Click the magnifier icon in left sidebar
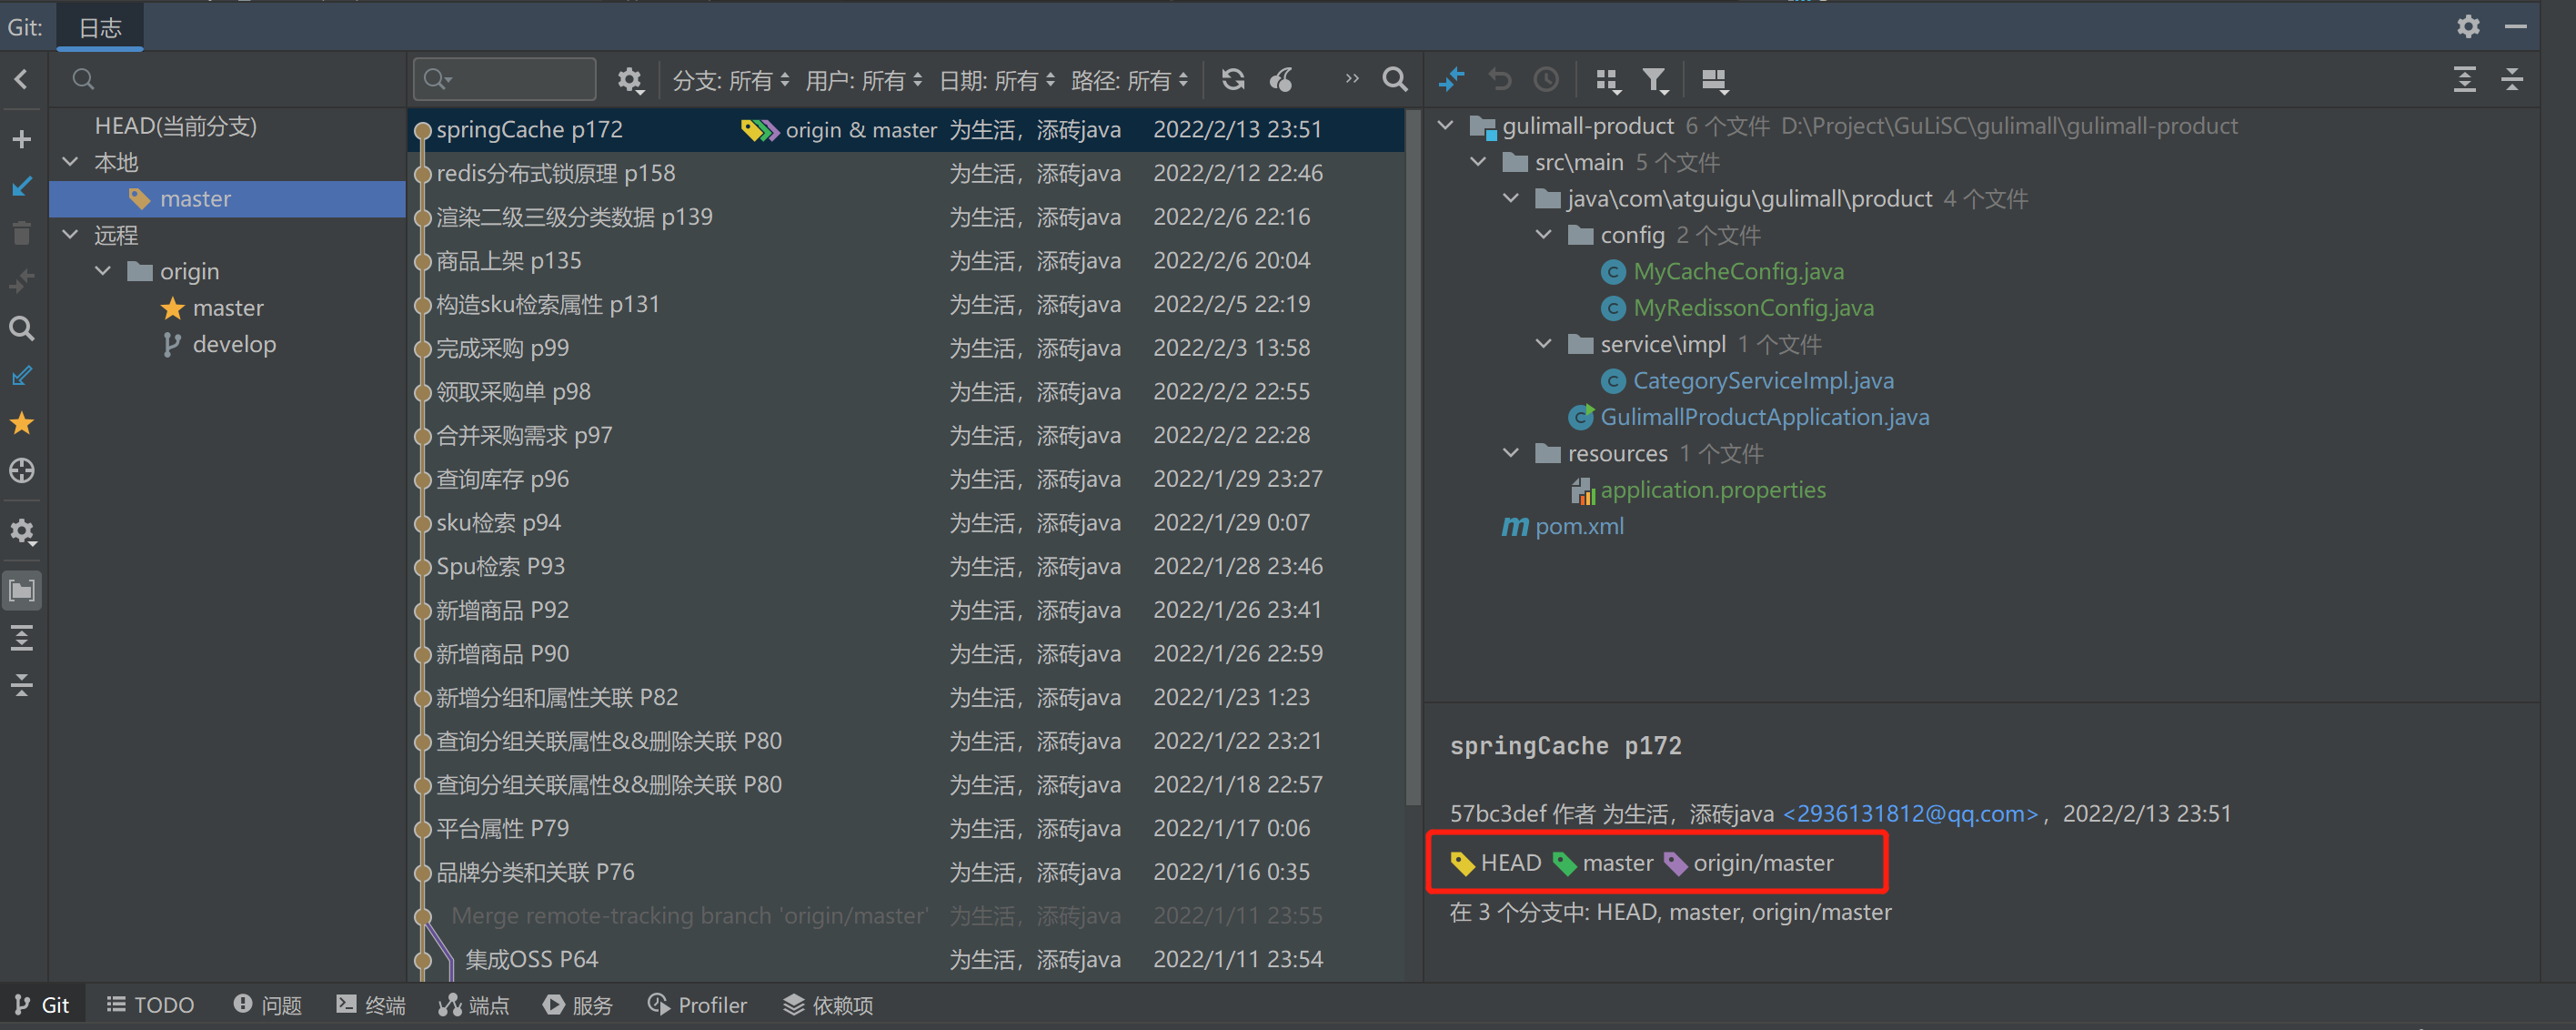2576x1030 pixels. pyautogui.click(x=21, y=329)
